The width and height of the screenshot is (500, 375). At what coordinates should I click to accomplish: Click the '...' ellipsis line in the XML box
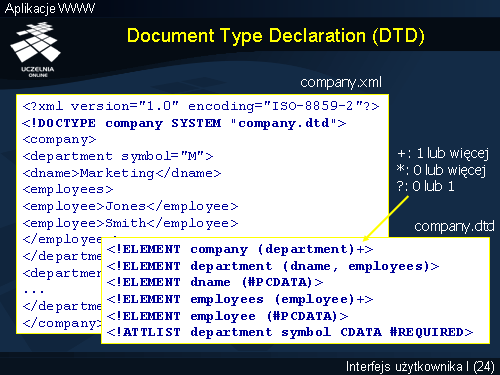[34, 291]
